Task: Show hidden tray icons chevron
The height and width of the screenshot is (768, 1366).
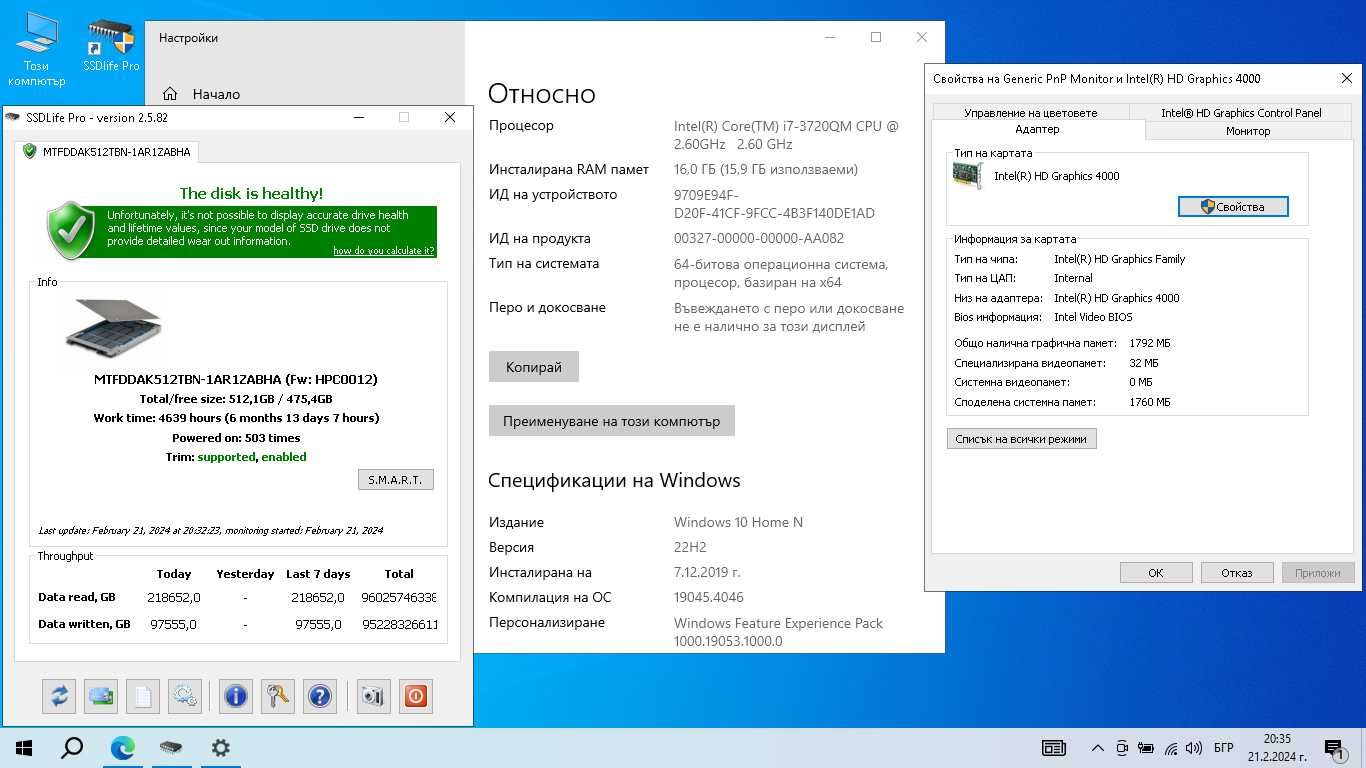Action: (x=1098, y=748)
